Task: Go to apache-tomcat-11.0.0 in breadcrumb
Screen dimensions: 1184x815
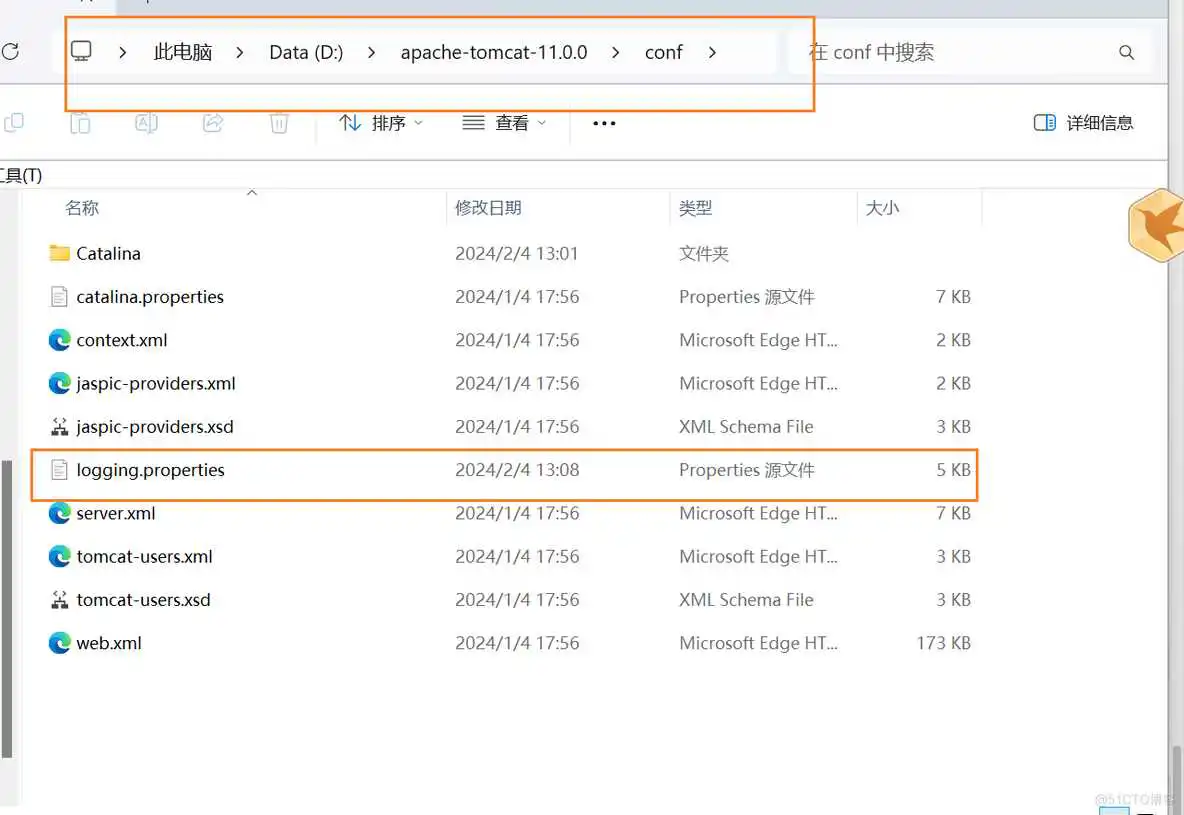Action: 494,52
